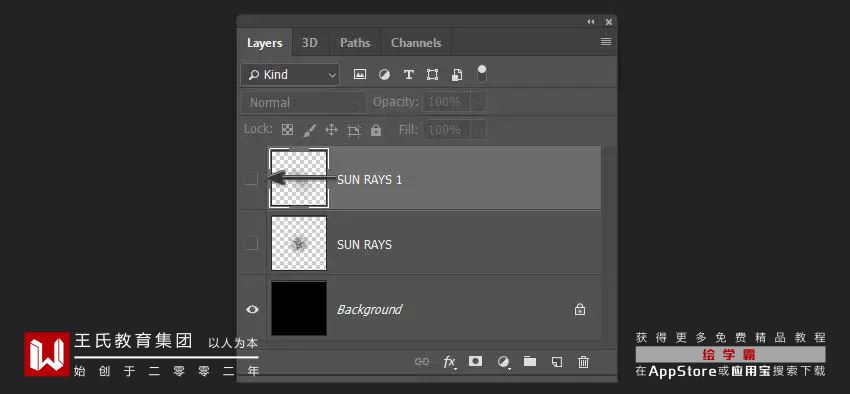850x394 pixels.
Task: Add layer mask icon
Action: 475,361
